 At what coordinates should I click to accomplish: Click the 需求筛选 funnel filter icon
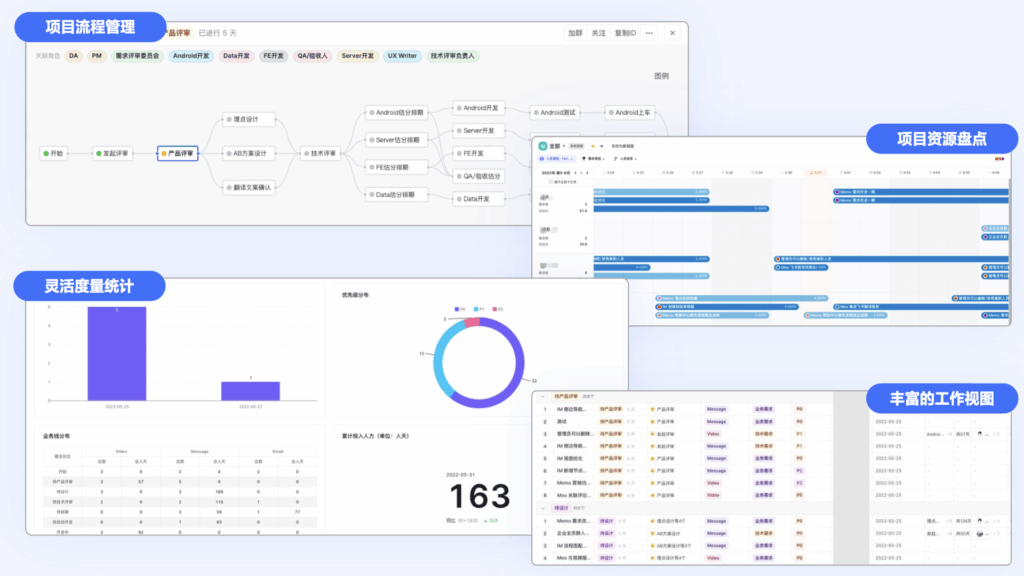point(583,159)
